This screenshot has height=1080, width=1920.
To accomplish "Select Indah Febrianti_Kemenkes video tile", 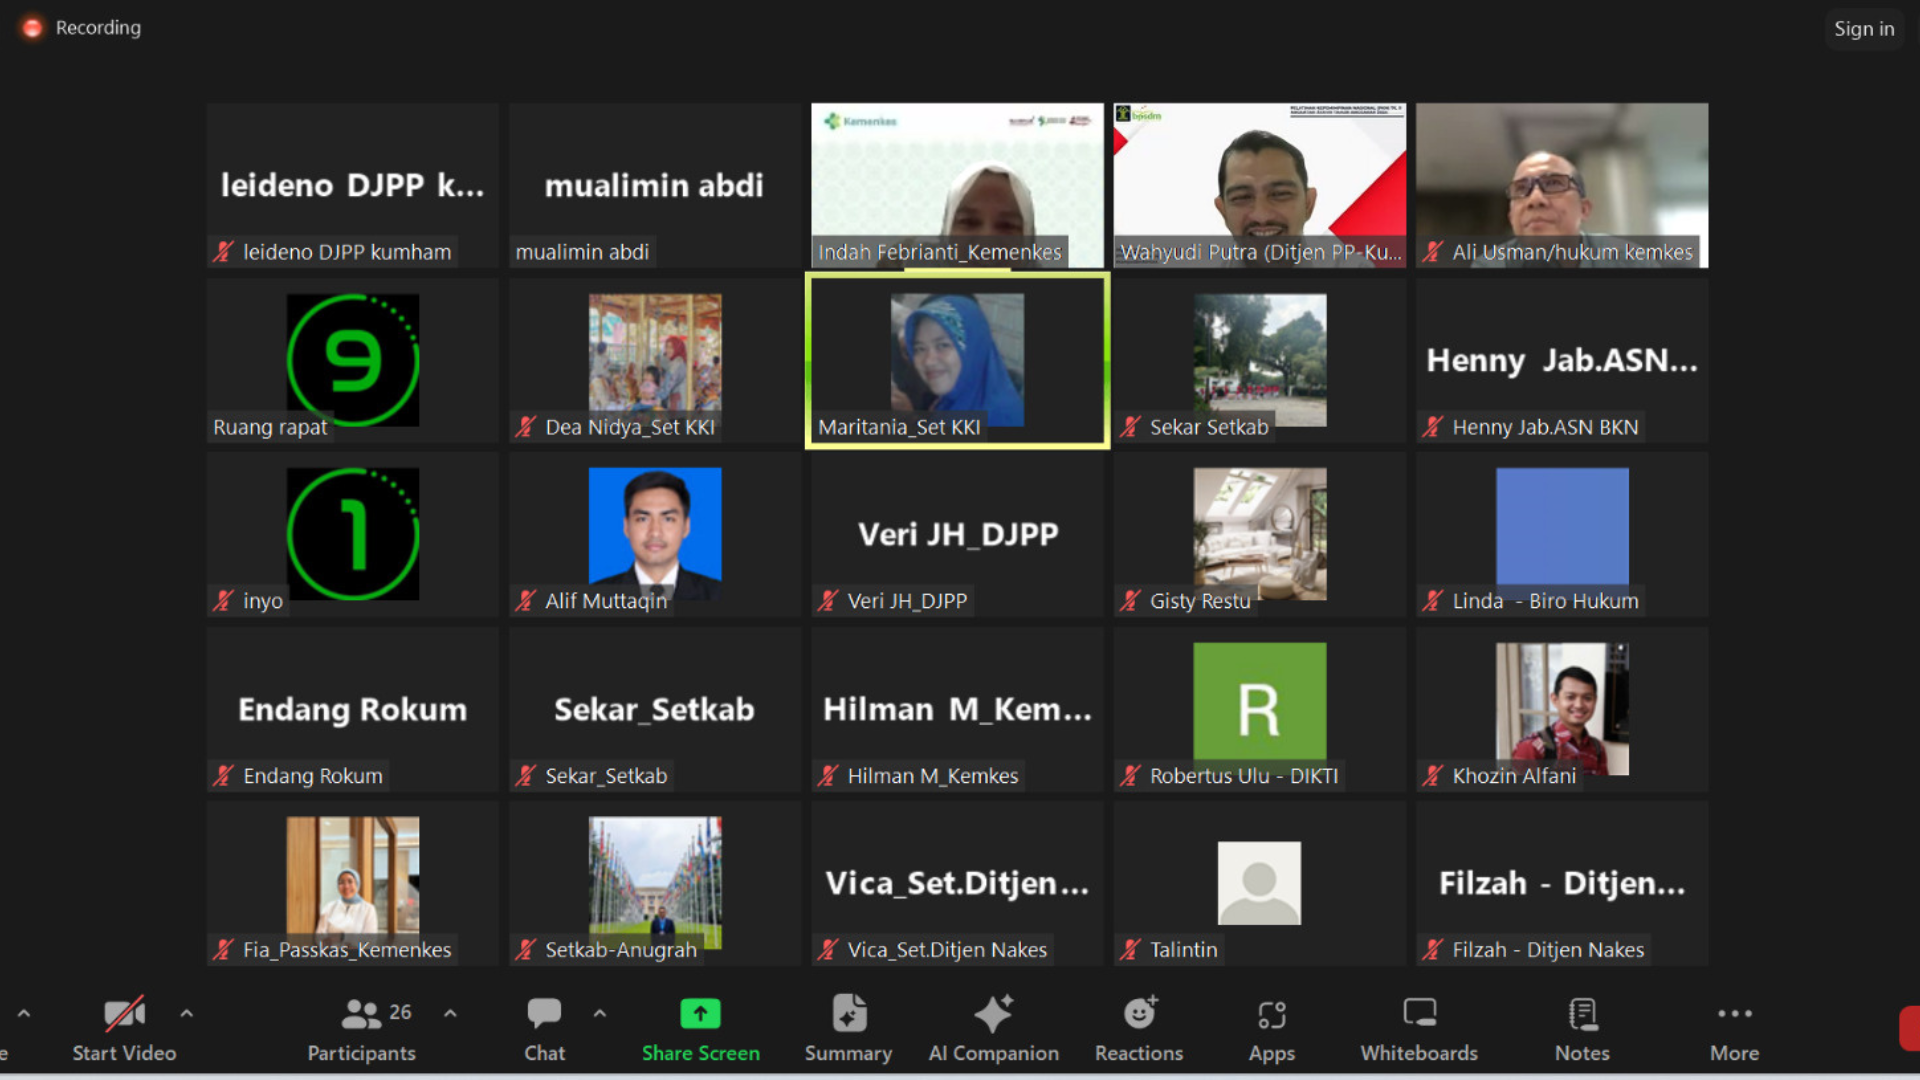I will 957,185.
